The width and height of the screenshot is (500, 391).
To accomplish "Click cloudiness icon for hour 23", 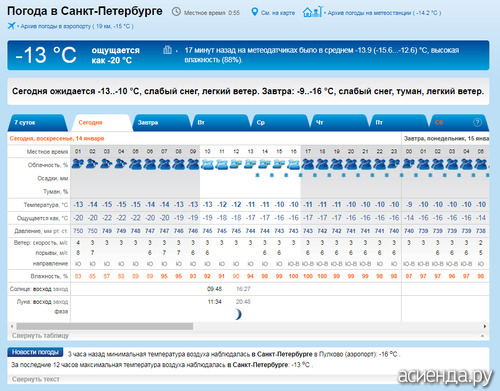I will 394,164.
